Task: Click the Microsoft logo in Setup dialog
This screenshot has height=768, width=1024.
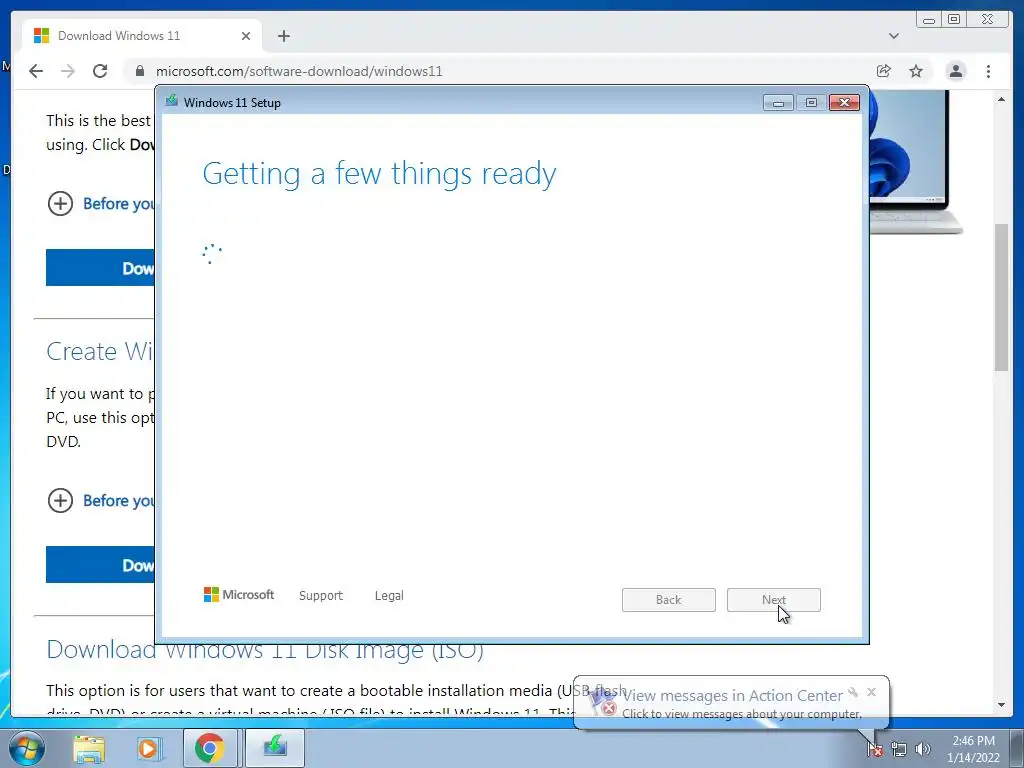Action: [239, 595]
